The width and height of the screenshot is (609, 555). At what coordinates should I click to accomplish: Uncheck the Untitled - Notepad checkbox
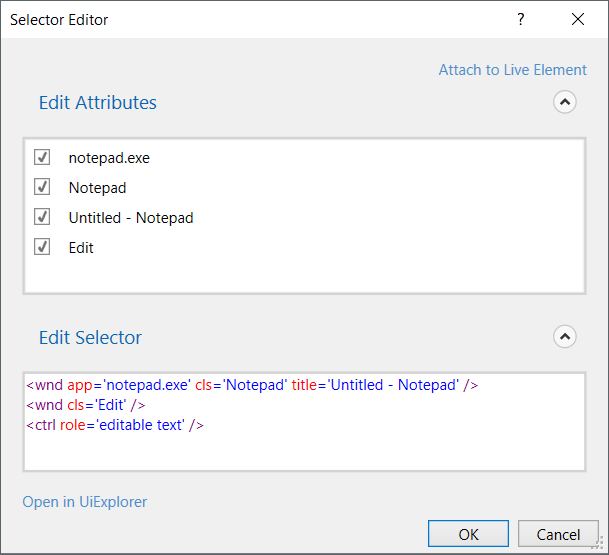tap(42, 217)
